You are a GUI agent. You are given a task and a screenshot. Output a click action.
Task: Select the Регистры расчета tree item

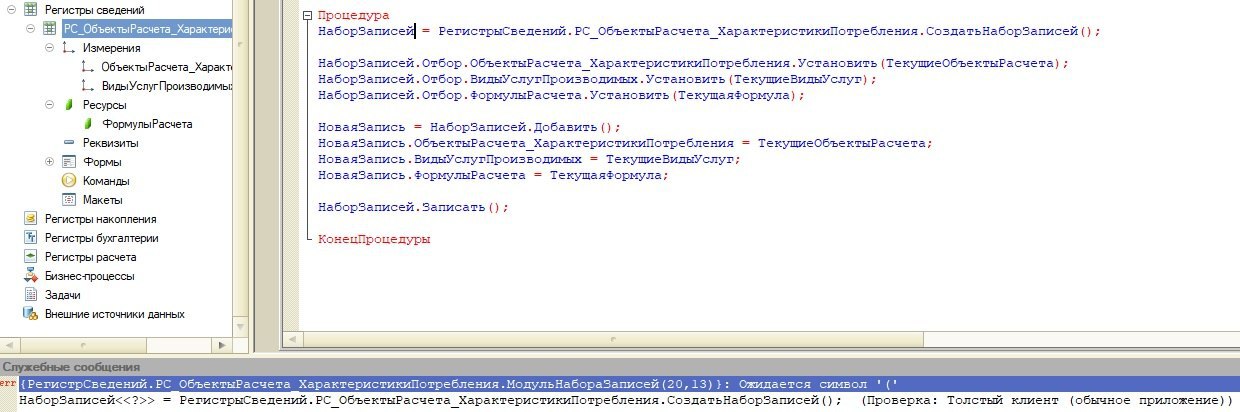tap(90, 257)
